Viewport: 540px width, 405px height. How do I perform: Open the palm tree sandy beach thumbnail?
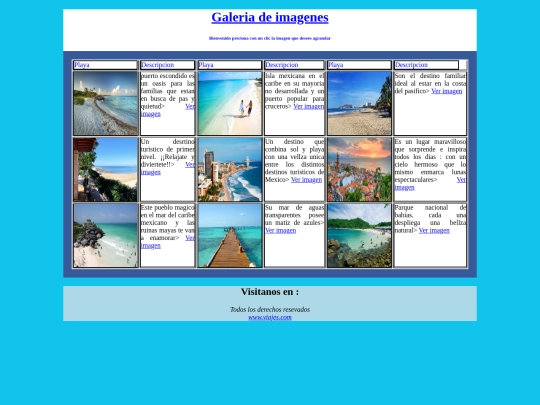pyautogui.click(x=360, y=103)
